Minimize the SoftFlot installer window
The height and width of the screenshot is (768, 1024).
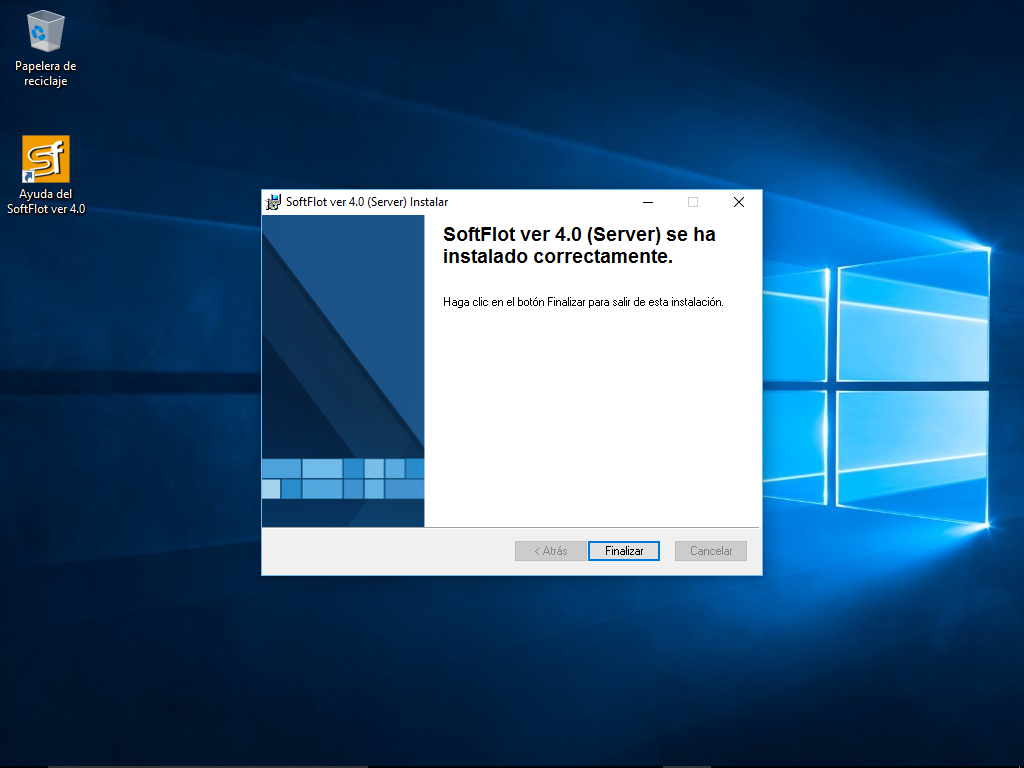coord(648,202)
